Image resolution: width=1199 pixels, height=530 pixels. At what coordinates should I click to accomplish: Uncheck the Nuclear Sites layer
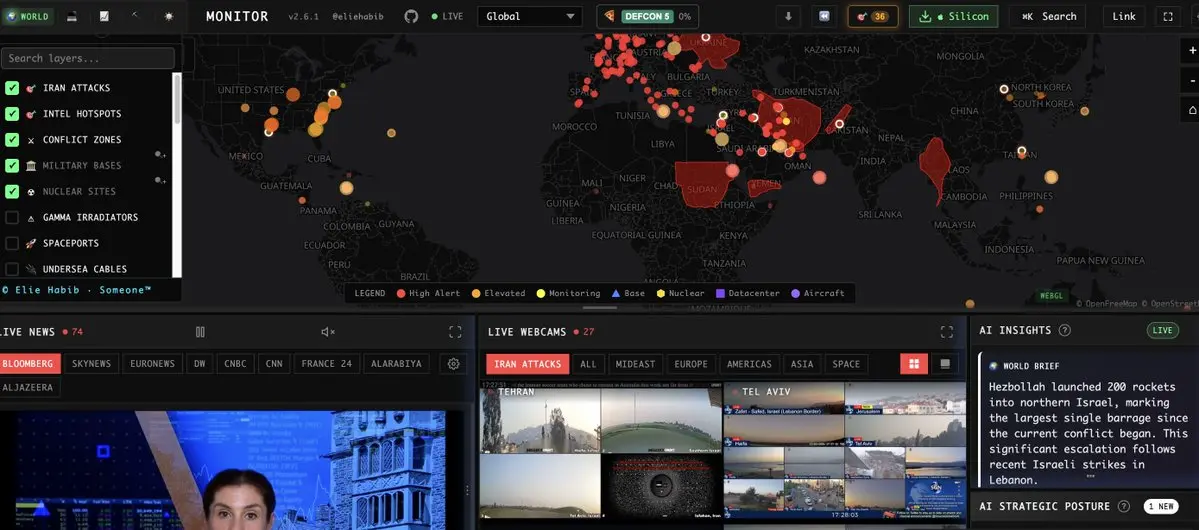(12, 191)
